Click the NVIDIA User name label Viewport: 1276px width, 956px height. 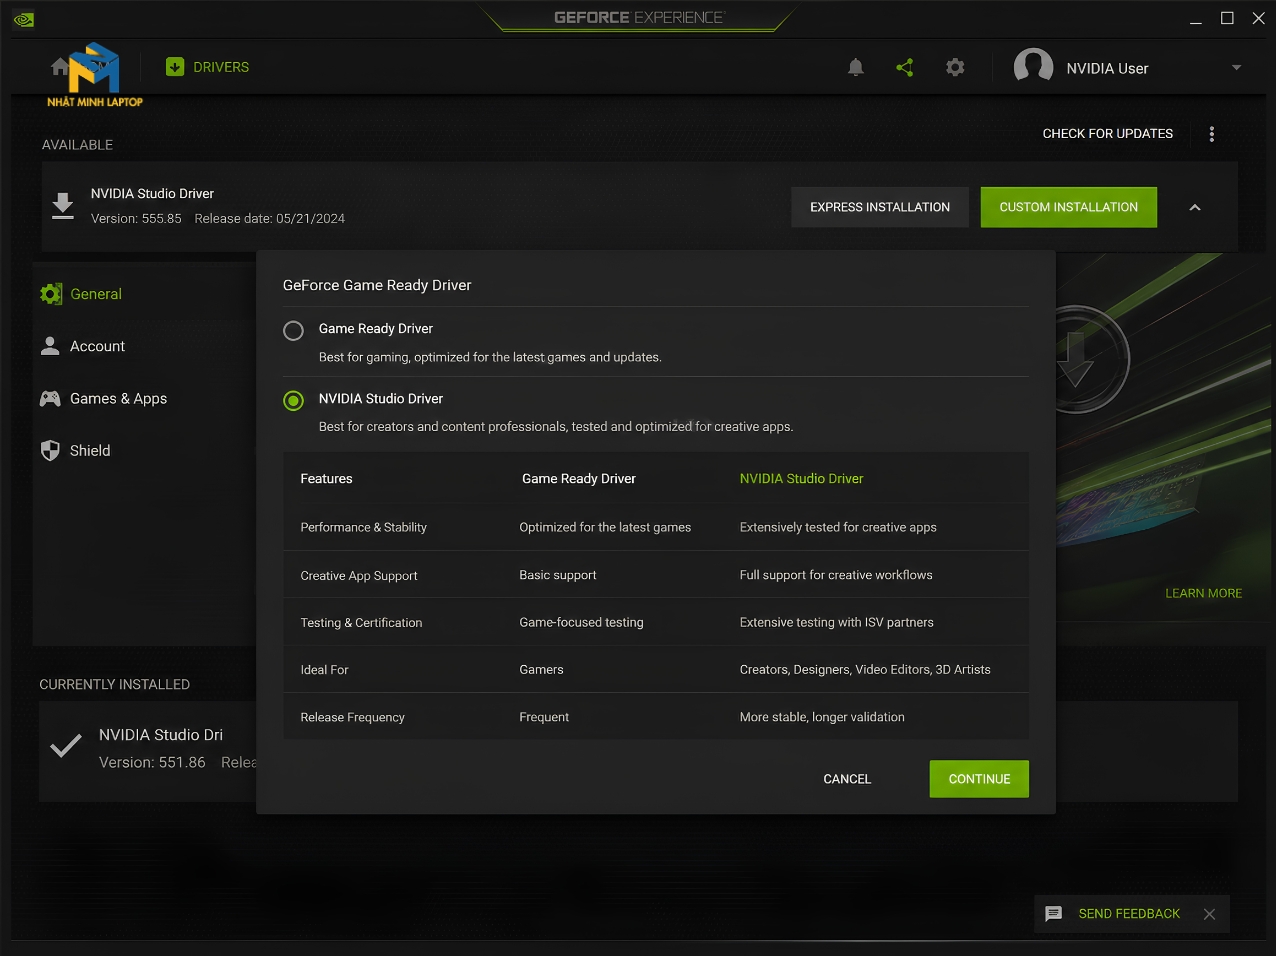[x=1107, y=68]
